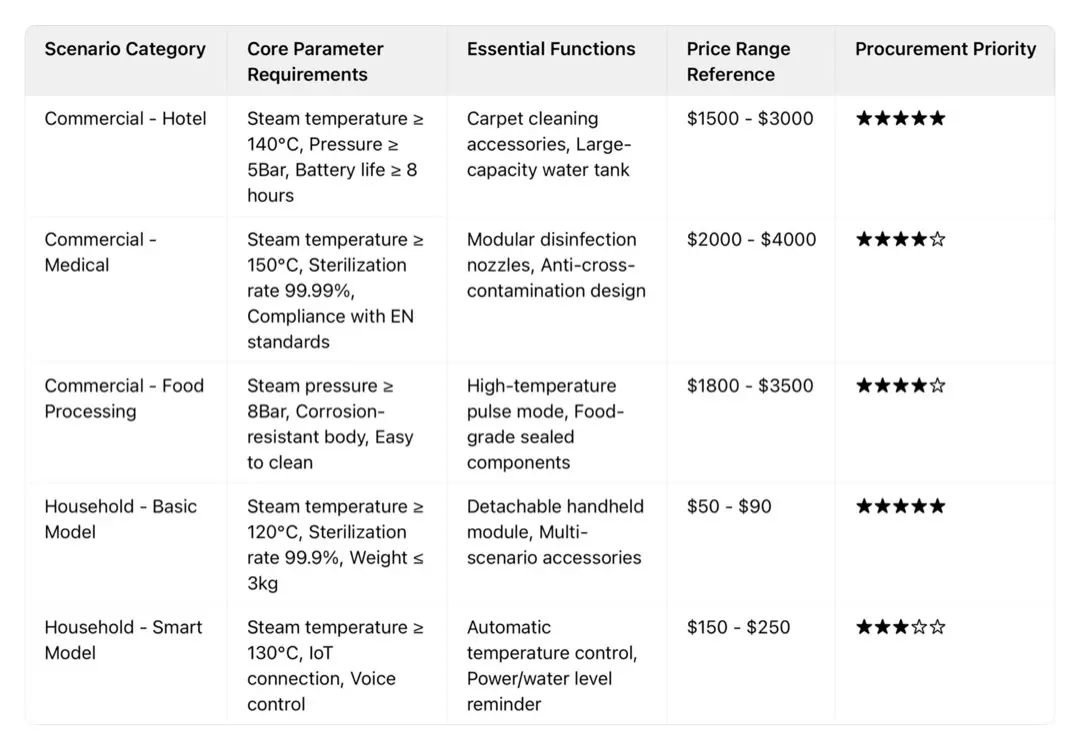Click the star rating in Commercial - Medical row
The width and height of the screenshot is (1080, 743).
(900, 240)
